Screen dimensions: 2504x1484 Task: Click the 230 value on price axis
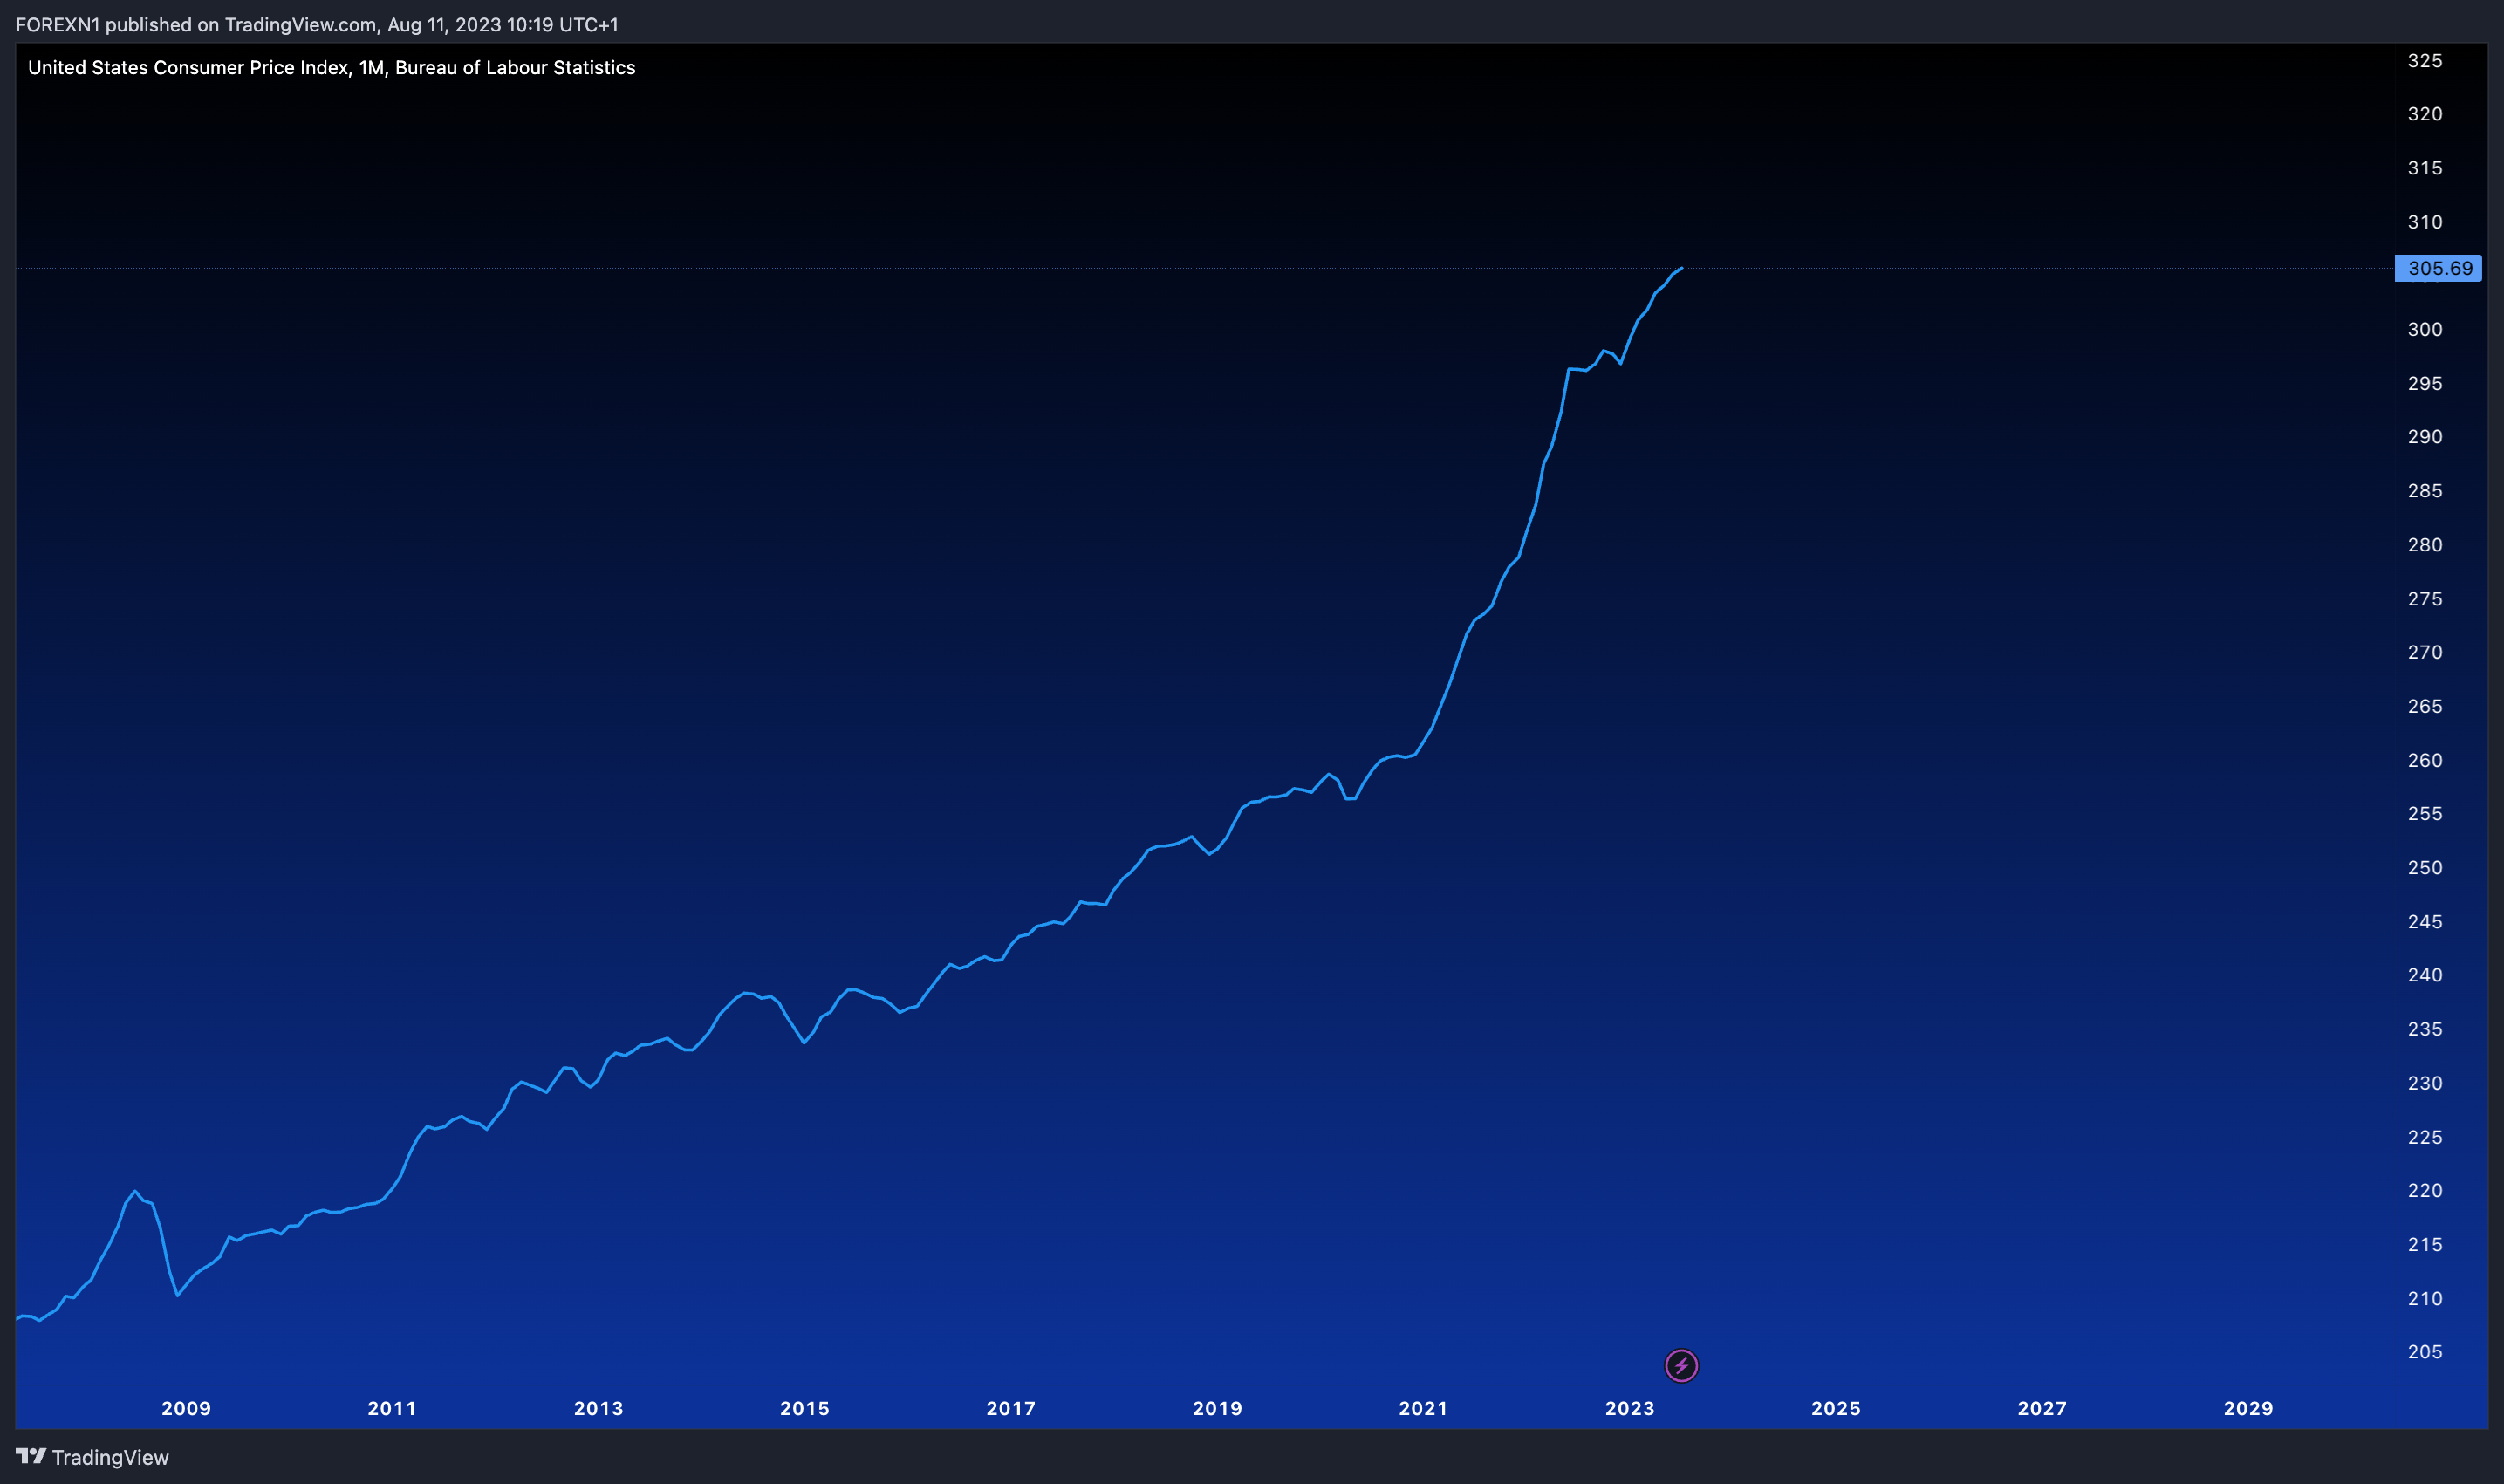[x=2425, y=1083]
